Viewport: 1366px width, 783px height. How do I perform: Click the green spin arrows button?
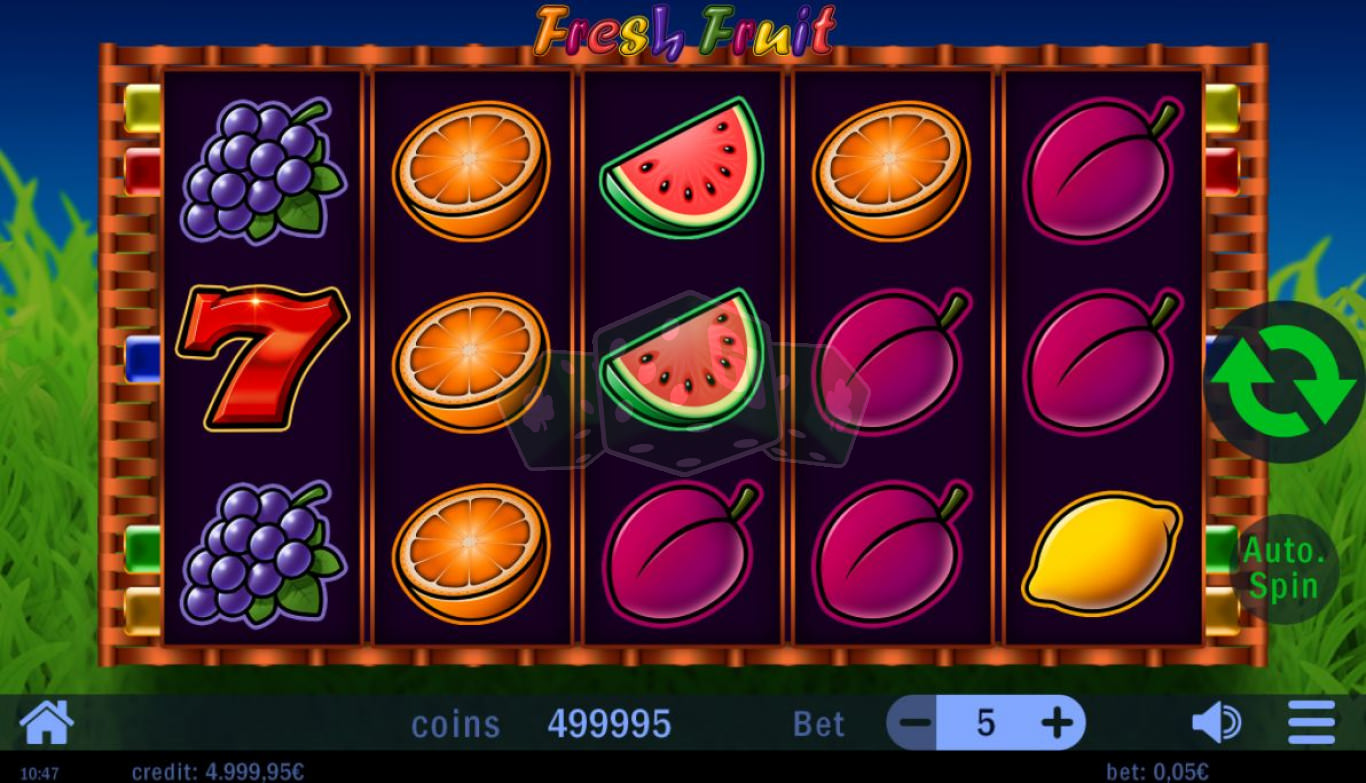pos(1285,382)
